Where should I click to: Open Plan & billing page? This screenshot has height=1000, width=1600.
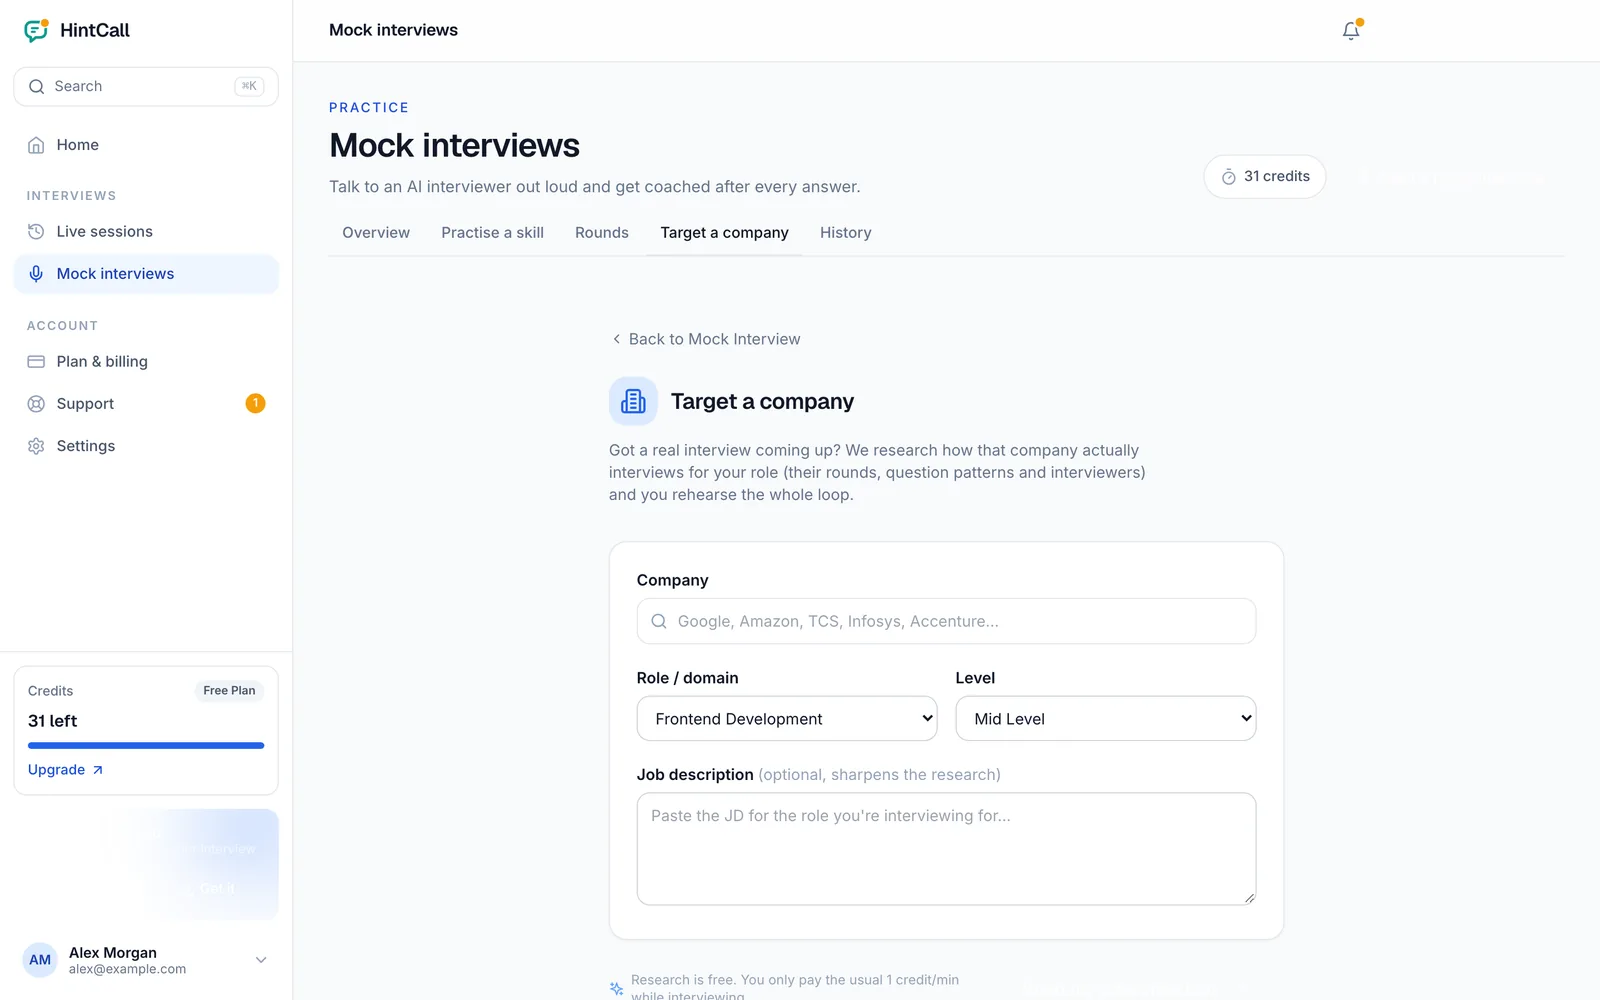146,362
